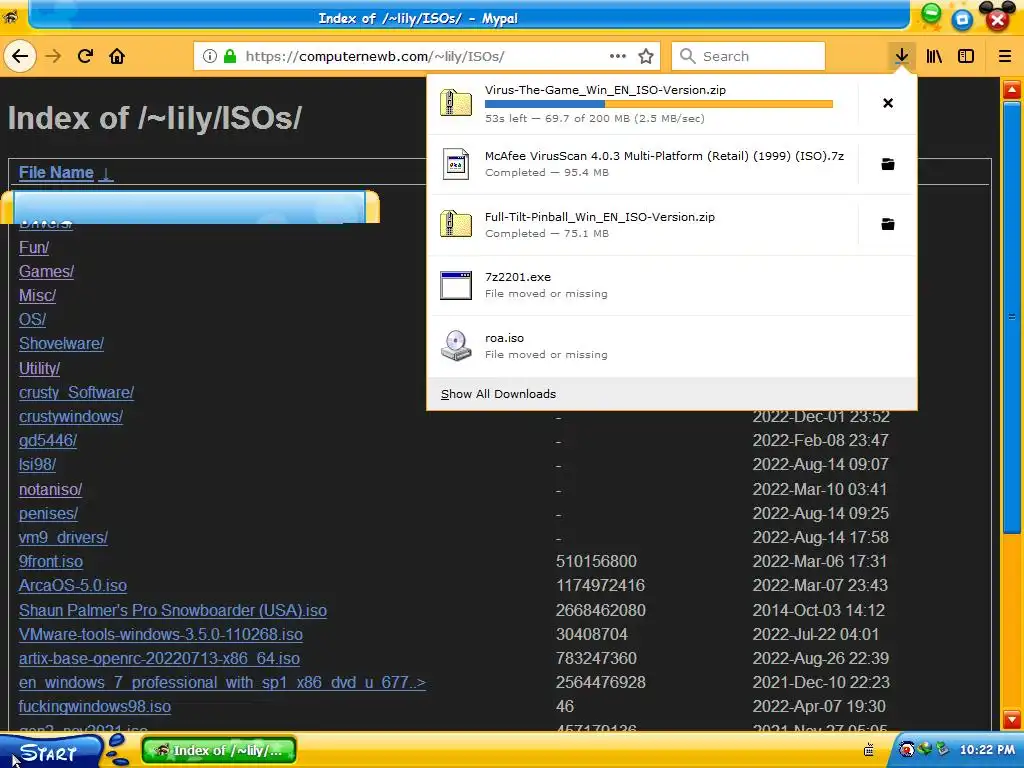Viewport: 1024px width, 768px height.
Task: Click the McAfee 7z file icon
Action: pos(456,164)
